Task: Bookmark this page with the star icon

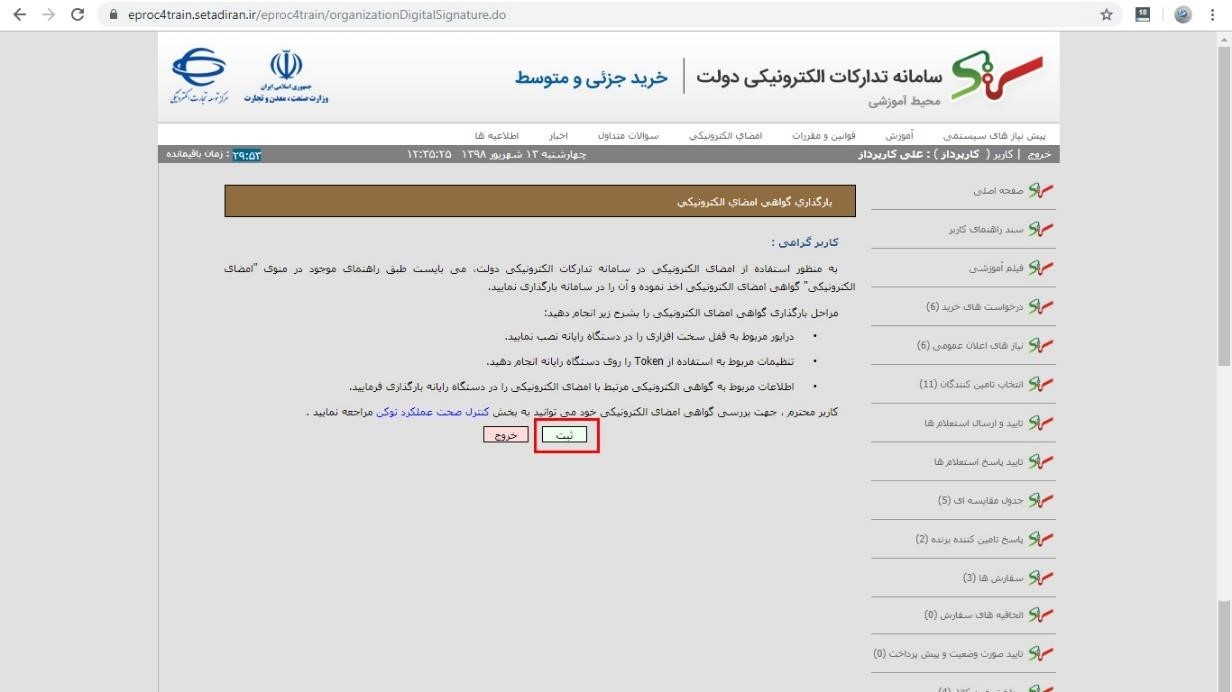Action: 1106,15
